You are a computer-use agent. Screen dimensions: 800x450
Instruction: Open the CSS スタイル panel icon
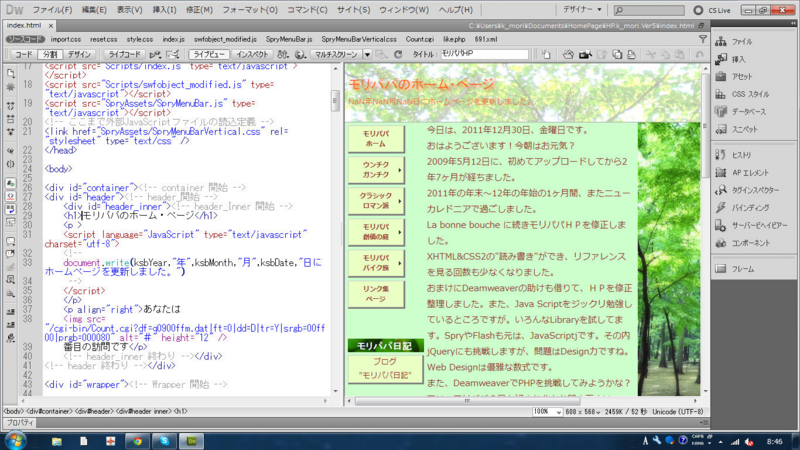(x=721, y=94)
